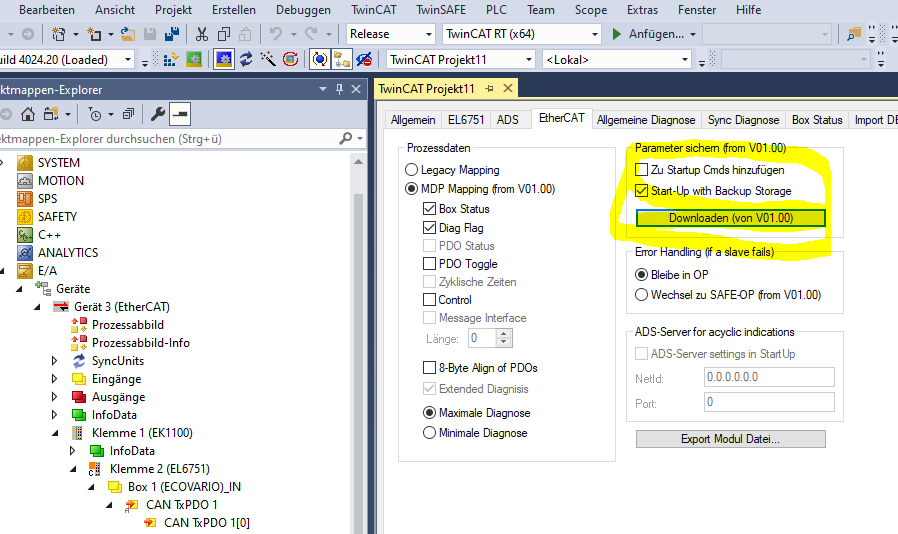Collapse the Klemme 1 (EK1100) node

tap(55, 433)
